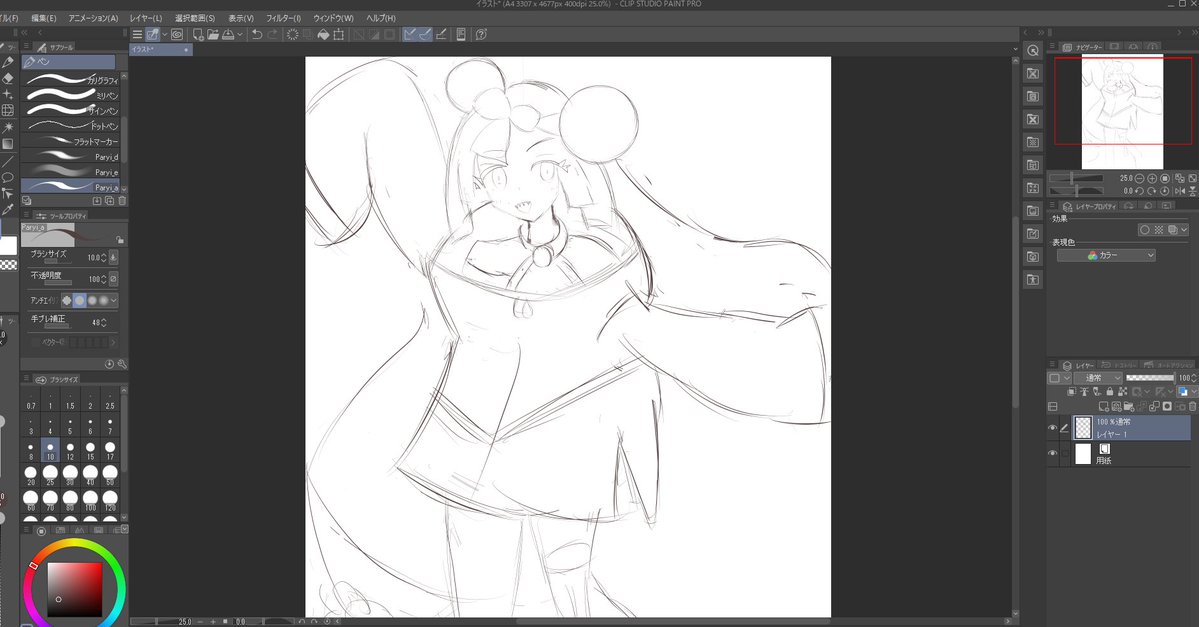
Task: Click the Clear layer icon
Action: coord(292,34)
